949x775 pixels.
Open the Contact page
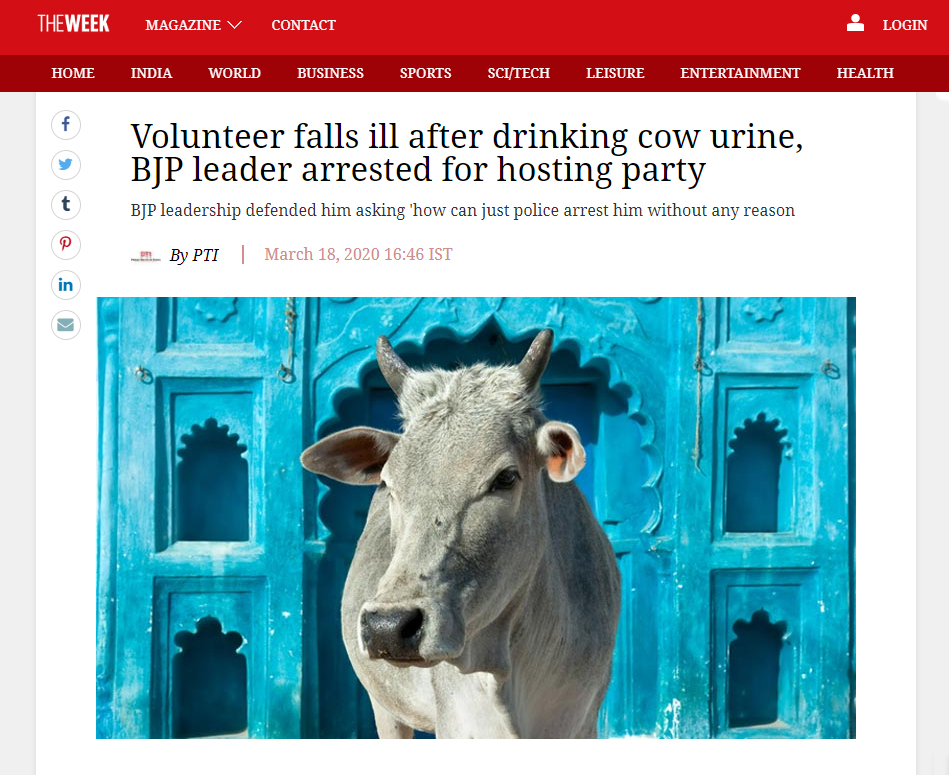[x=303, y=25]
